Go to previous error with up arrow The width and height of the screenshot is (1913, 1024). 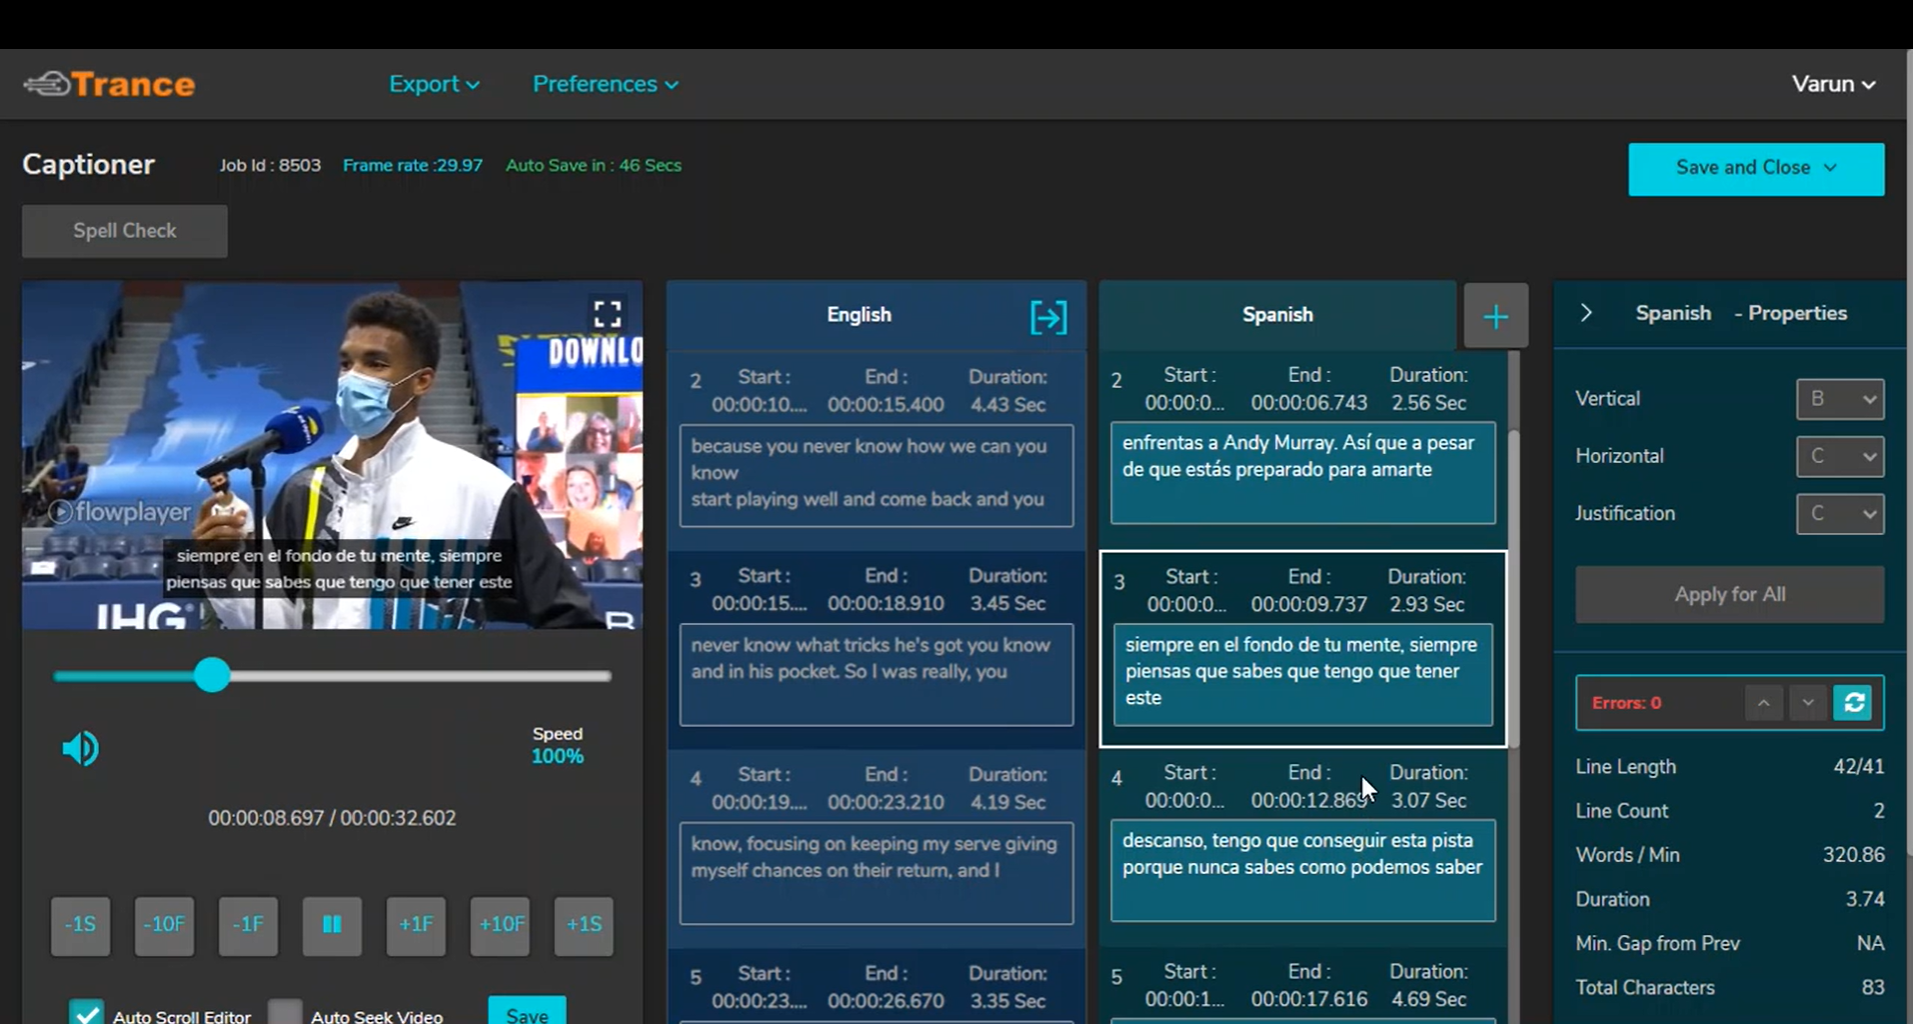(1763, 703)
